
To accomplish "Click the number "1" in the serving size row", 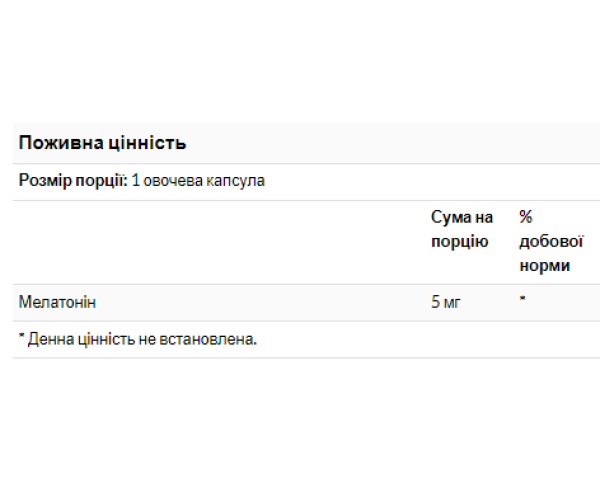I will coord(134,181).
